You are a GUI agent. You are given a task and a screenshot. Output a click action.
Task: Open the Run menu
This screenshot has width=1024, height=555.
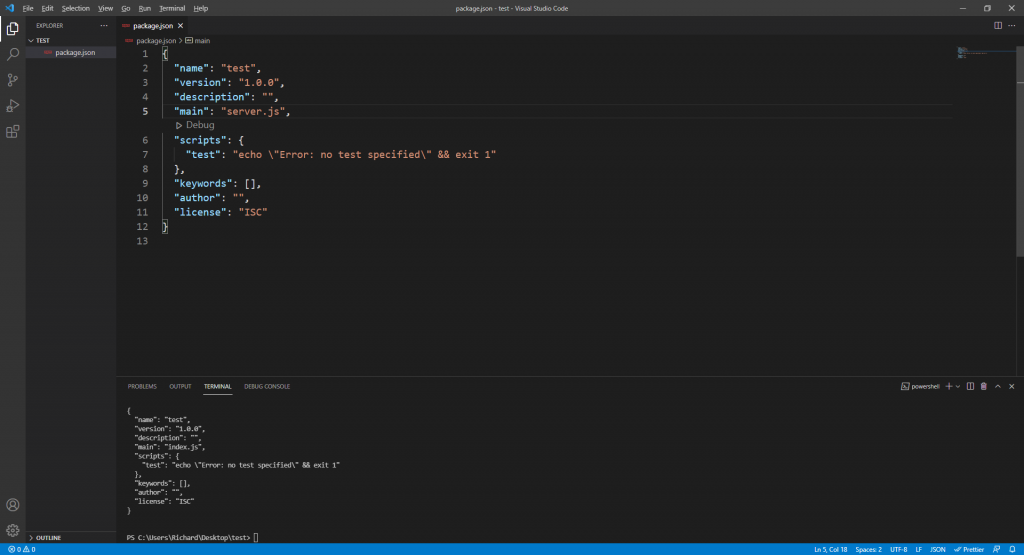click(145, 8)
